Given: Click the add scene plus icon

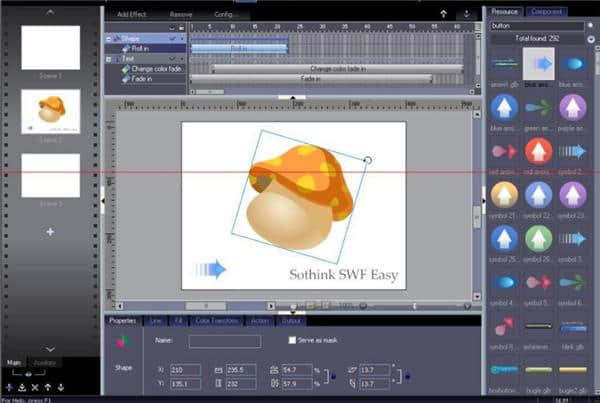Looking at the screenshot, I should 50,232.
